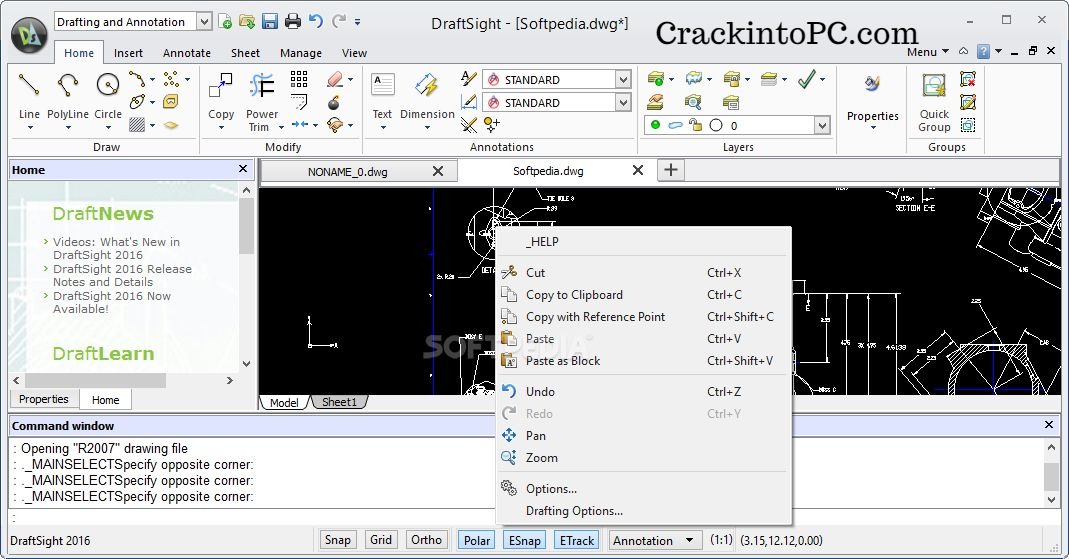Switch to the Insert ribbon tab
The width and height of the screenshot is (1069, 559).
point(128,52)
